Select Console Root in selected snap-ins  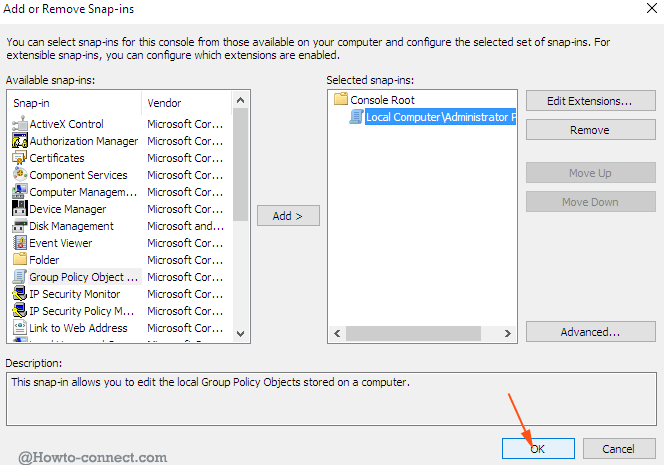tap(382, 100)
